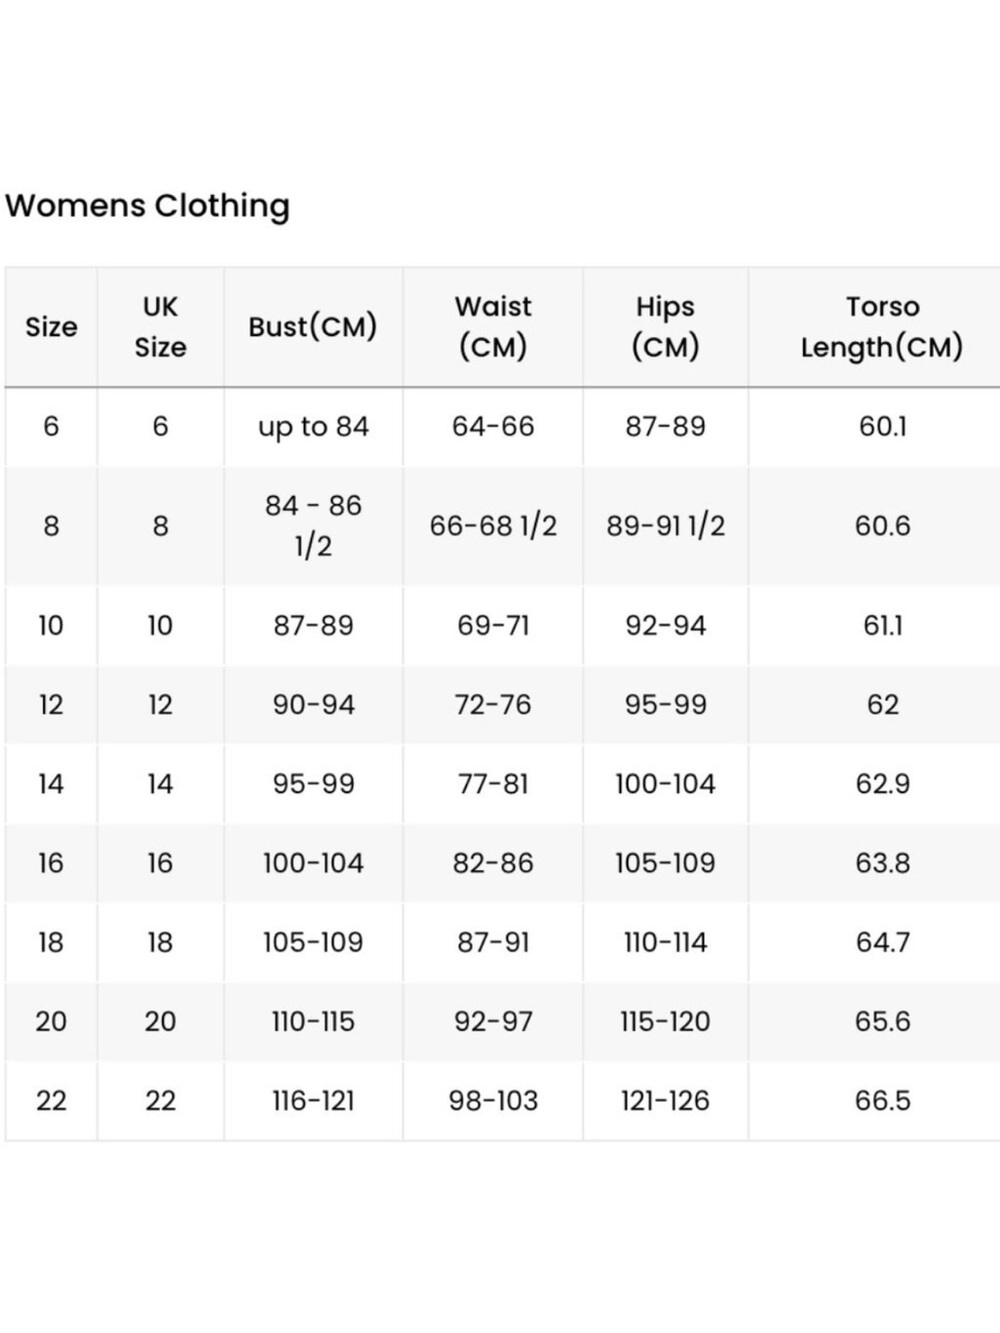Click the 66-68 1/2 waist cell

[493, 526]
